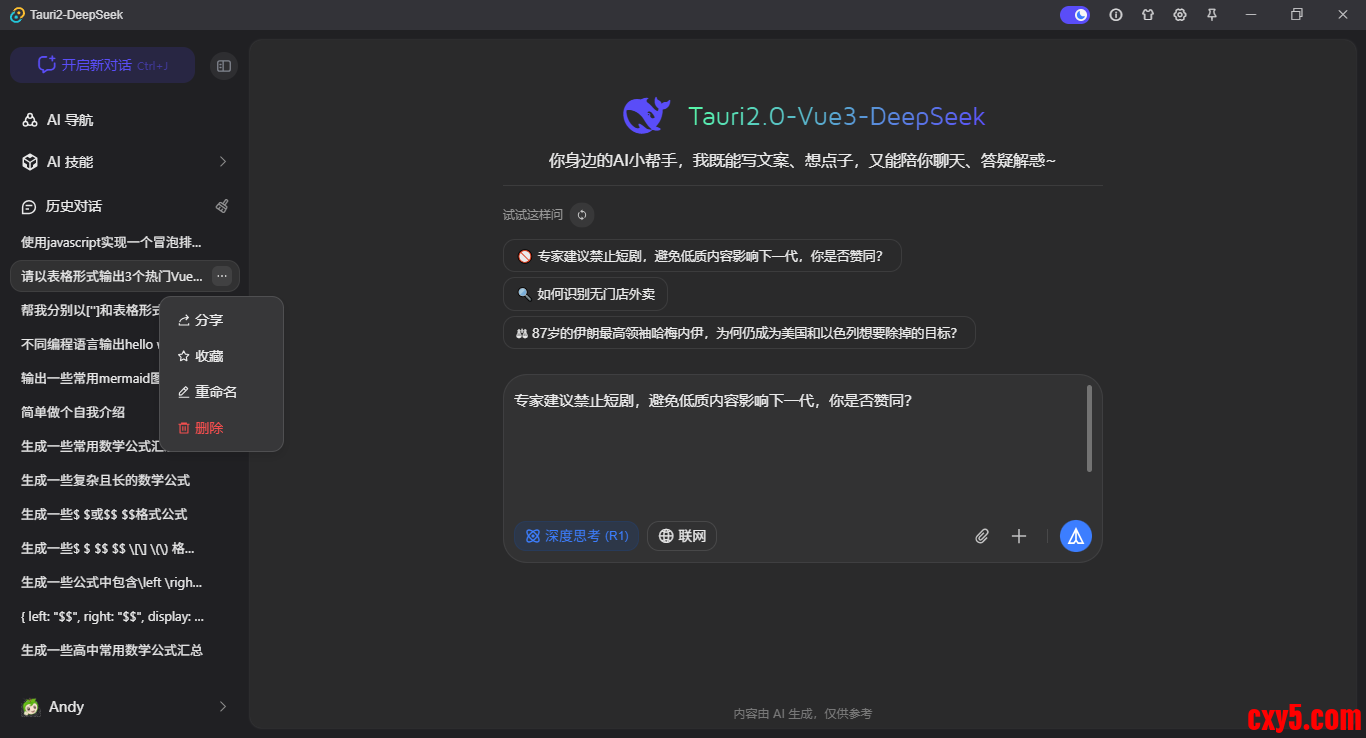The height and width of the screenshot is (738, 1366).
Task: Open the info icon in the titlebar
Action: pos(1115,14)
